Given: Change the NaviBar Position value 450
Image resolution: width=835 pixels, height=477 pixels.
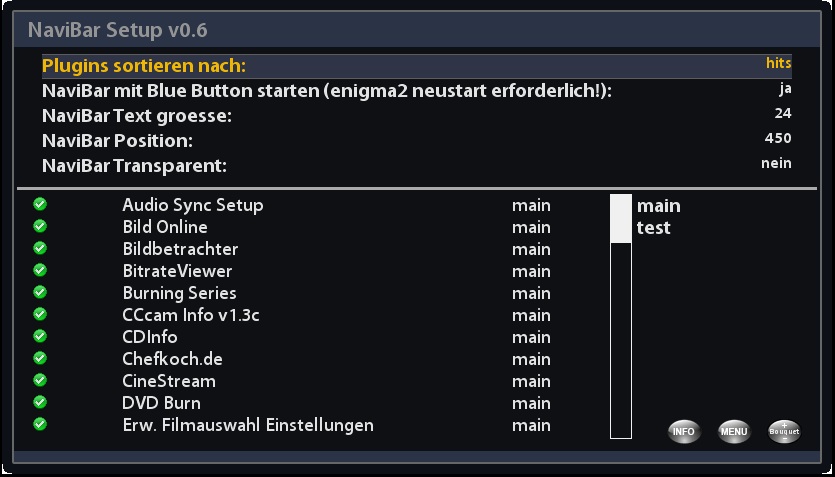Looking at the screenshot, I should (777, 138).
